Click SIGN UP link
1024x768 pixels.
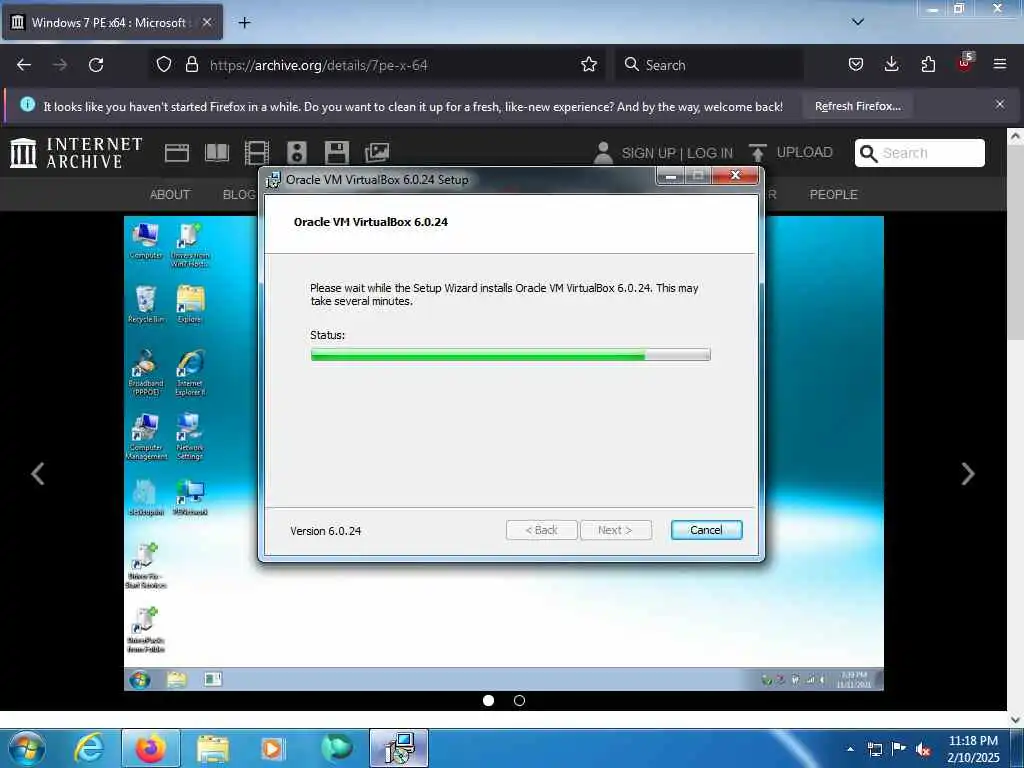coord(648,153)
